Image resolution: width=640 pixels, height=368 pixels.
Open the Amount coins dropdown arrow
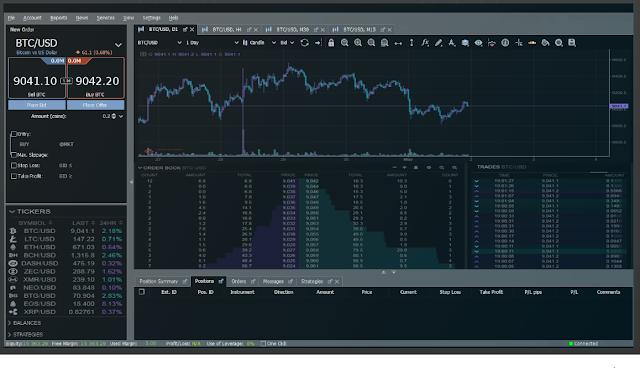[121, 117]
